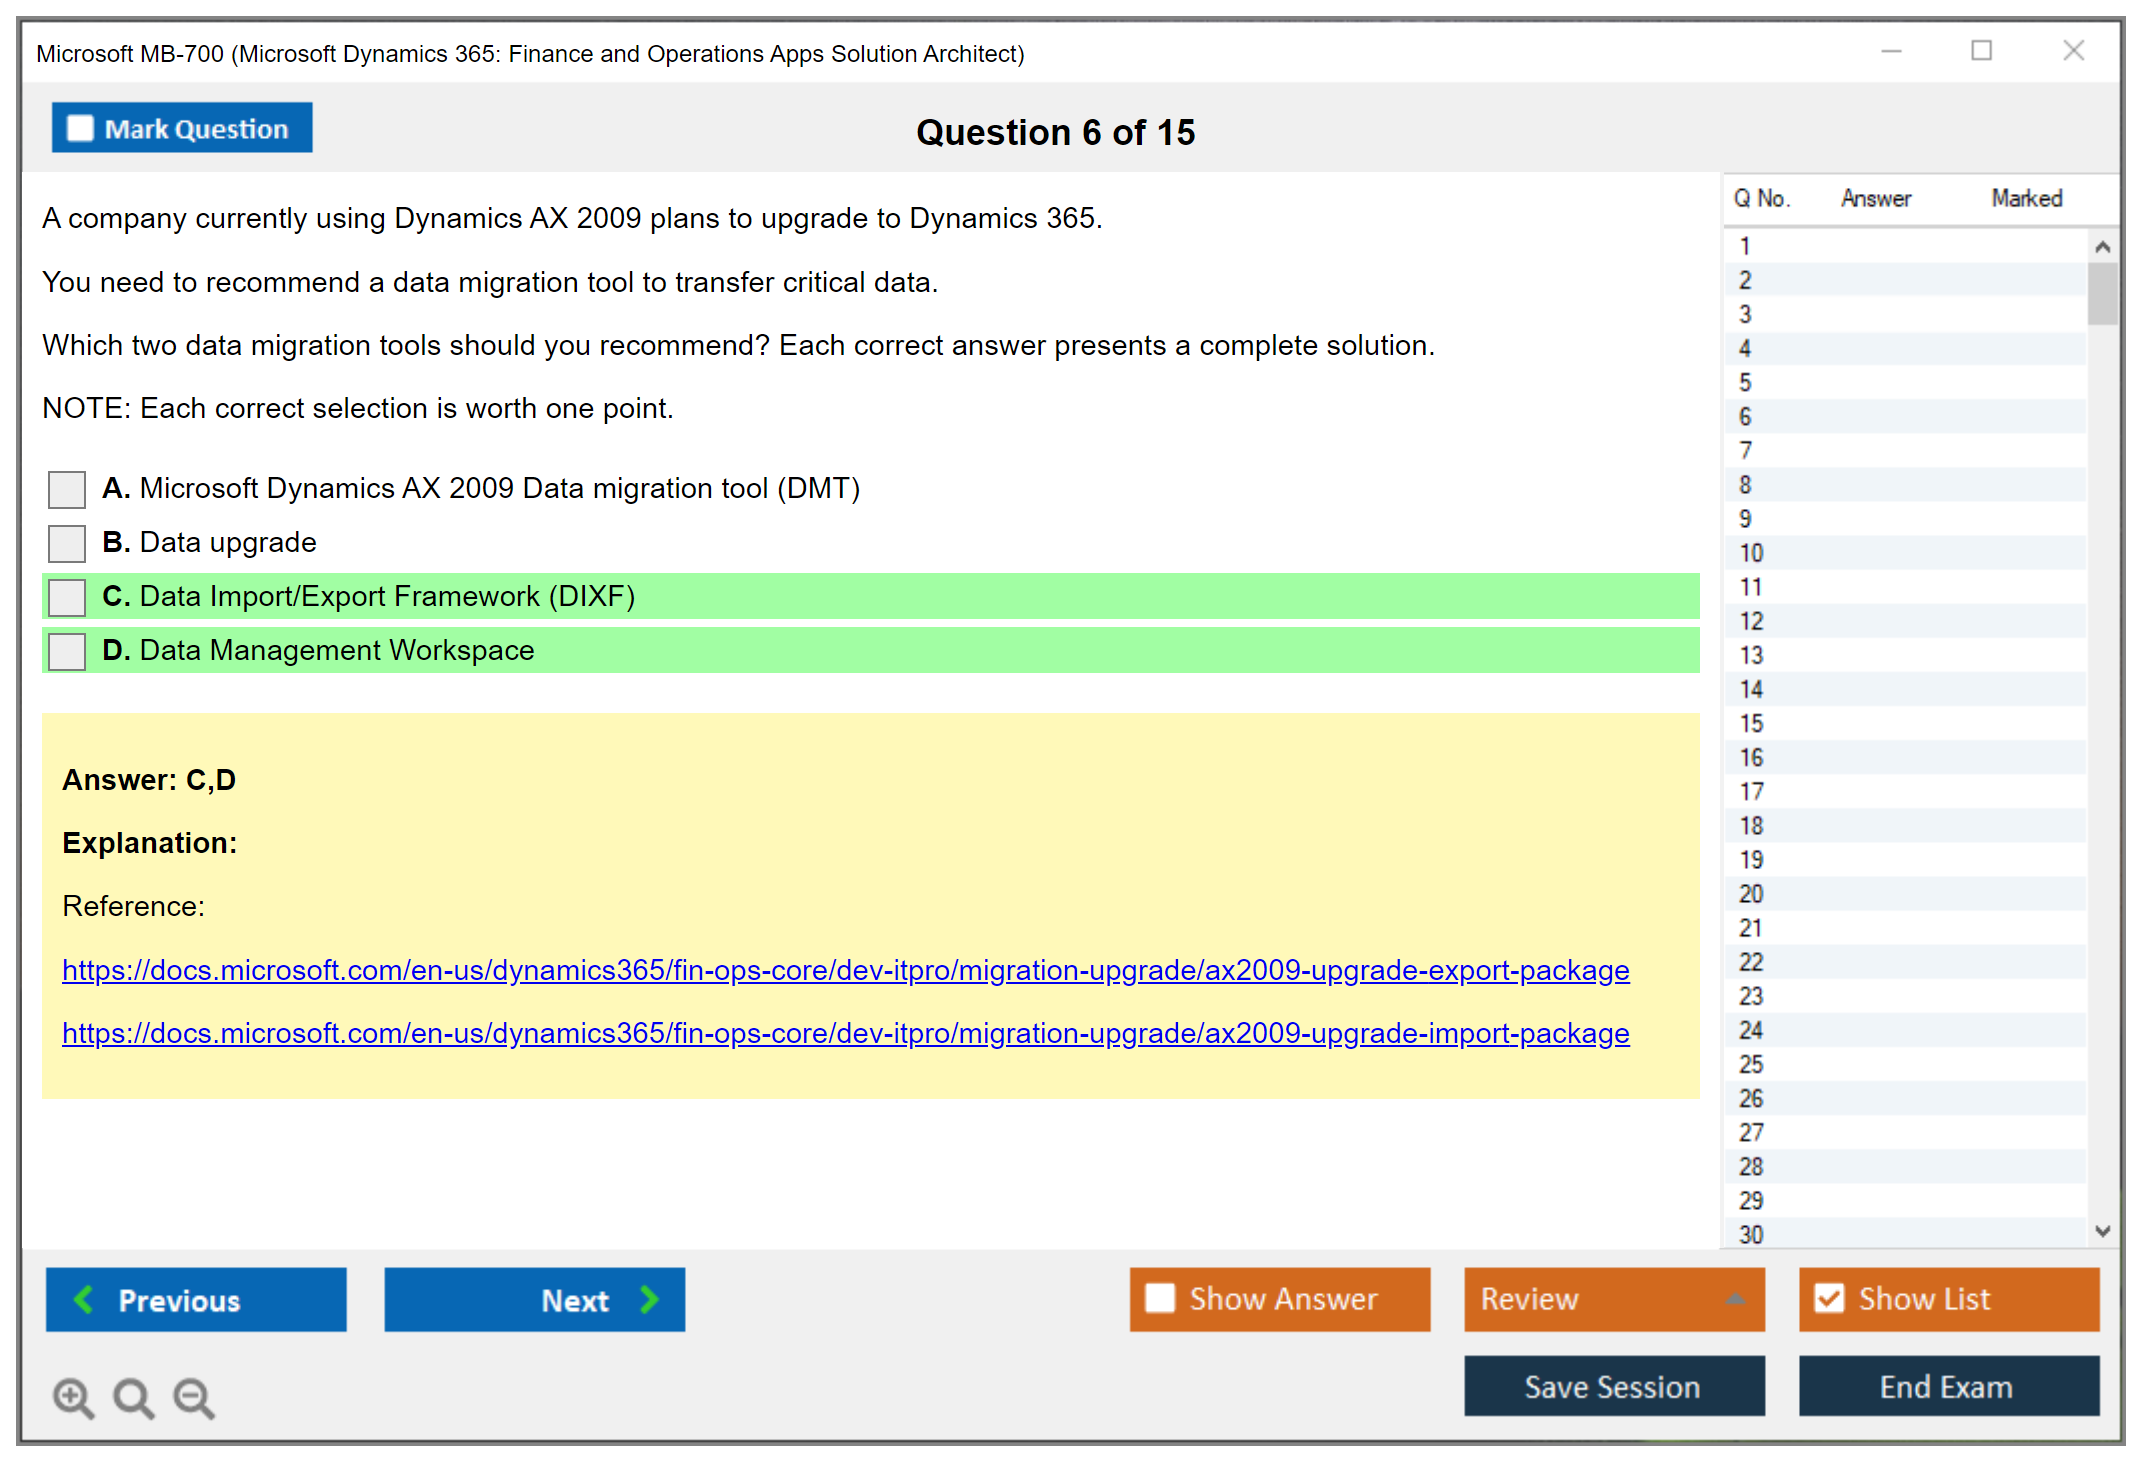Screen dimensions: 2150x1470
Task: Check option C Data Import/Export Framework
Action: (x=67, y=597)
